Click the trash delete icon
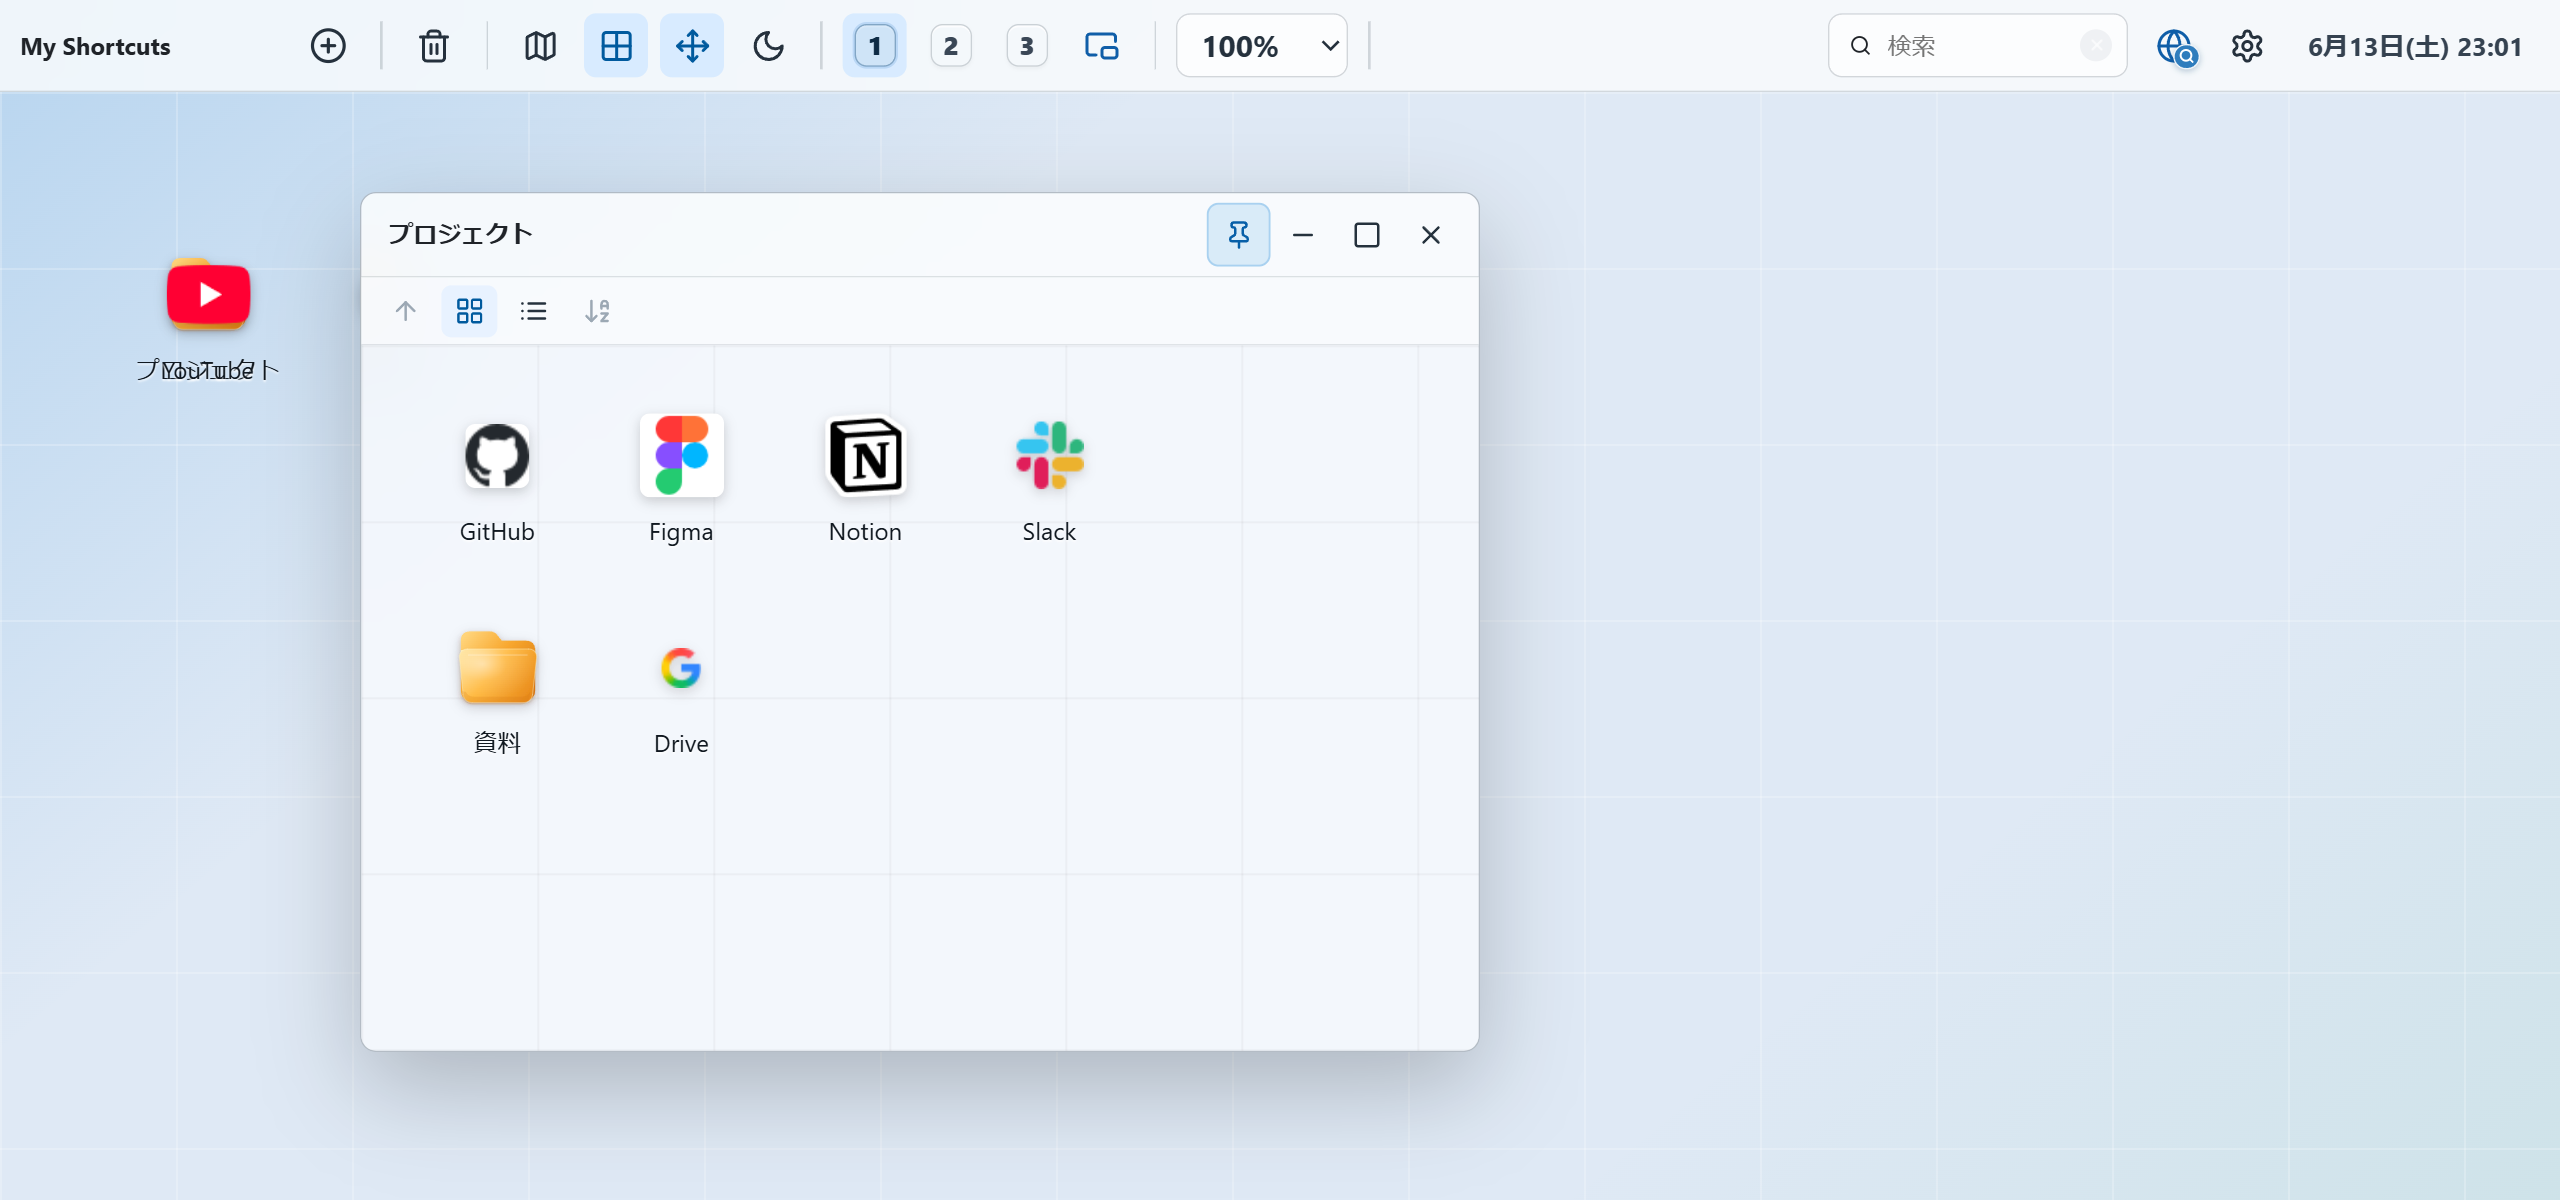This screenshot has width=2560, height=1200. tap(434, 46)
